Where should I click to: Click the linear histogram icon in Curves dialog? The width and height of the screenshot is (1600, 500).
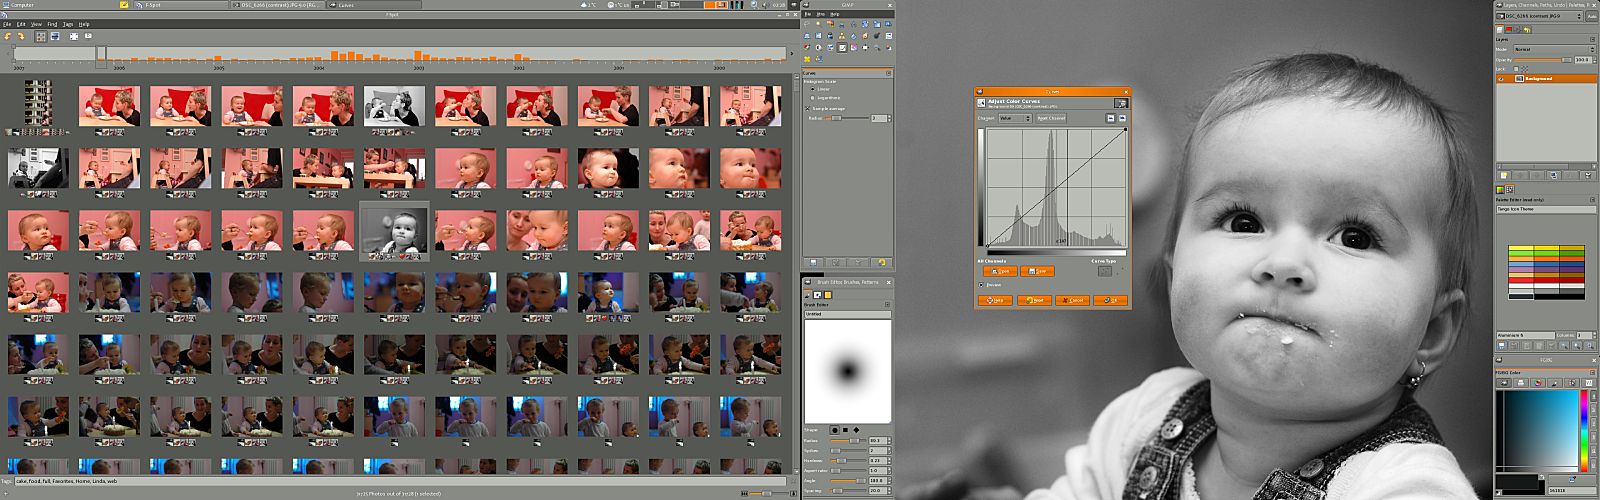point(1110,118)
